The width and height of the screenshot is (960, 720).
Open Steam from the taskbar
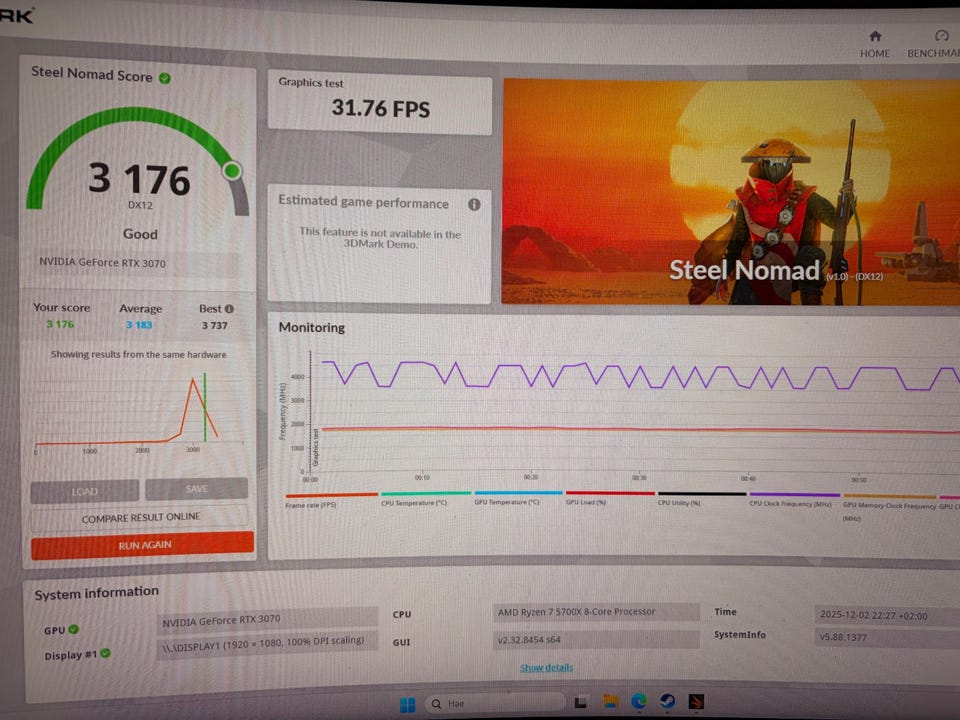tap(667, 701)
